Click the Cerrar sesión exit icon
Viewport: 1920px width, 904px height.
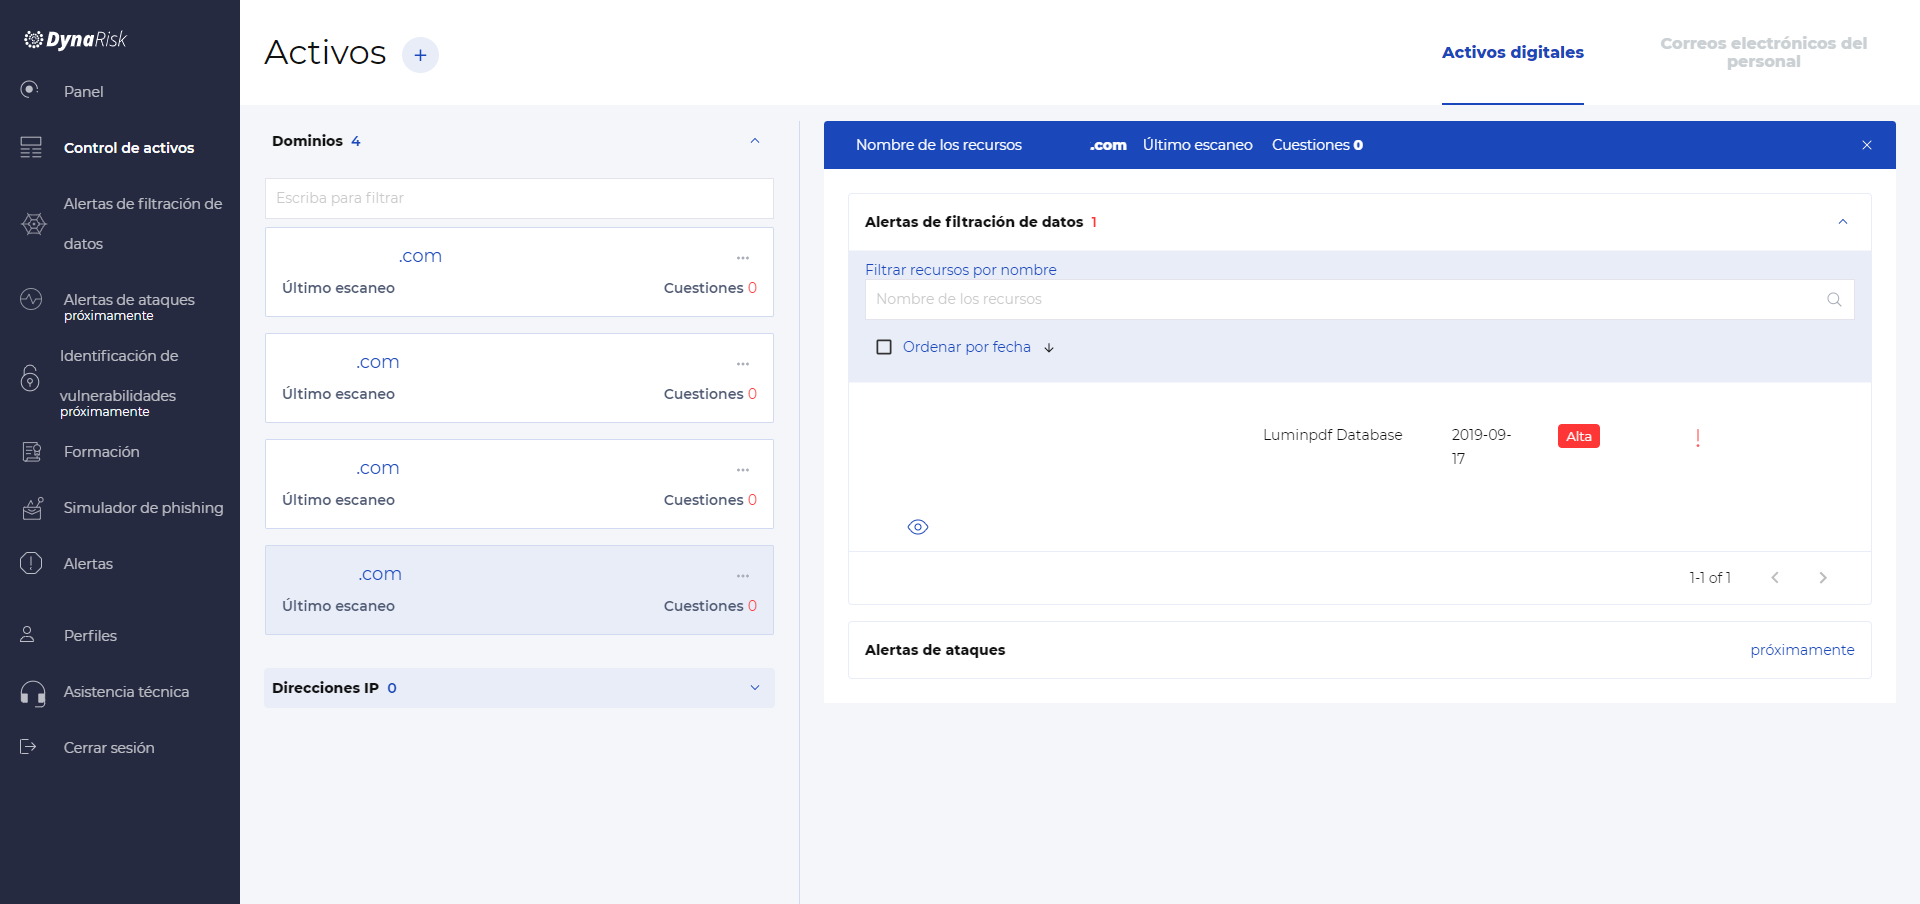pyautogui.click(x=28, y=746)
